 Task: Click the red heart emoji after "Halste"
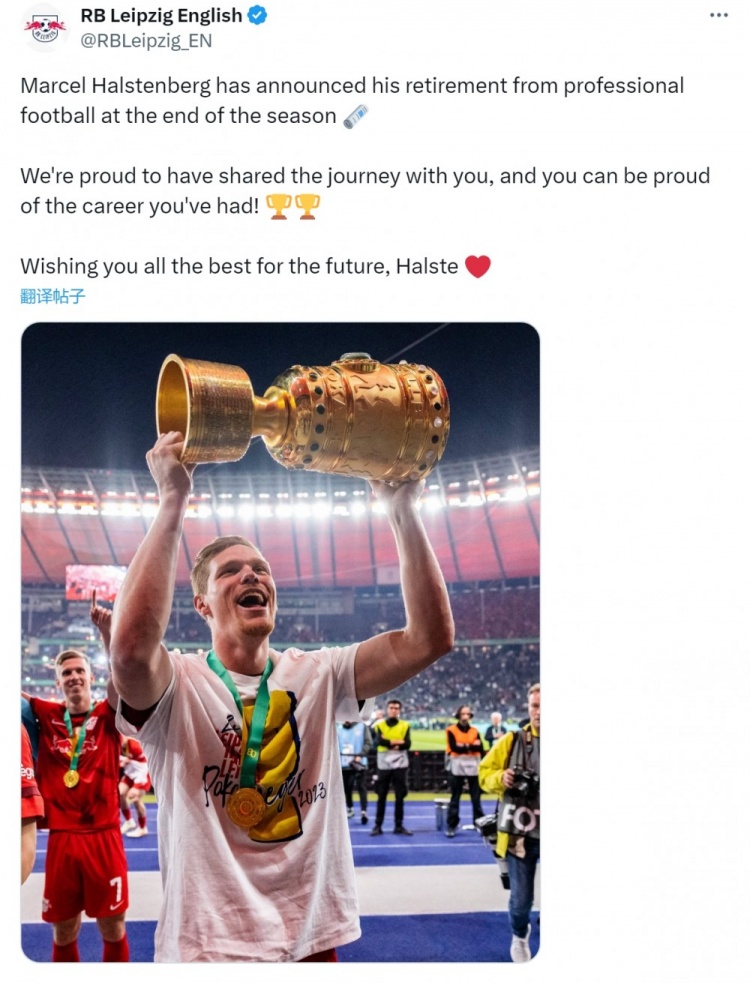coord(478,267)
